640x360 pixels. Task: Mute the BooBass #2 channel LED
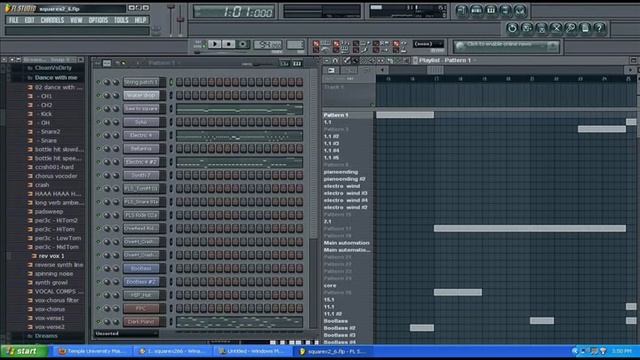(98, 282)
